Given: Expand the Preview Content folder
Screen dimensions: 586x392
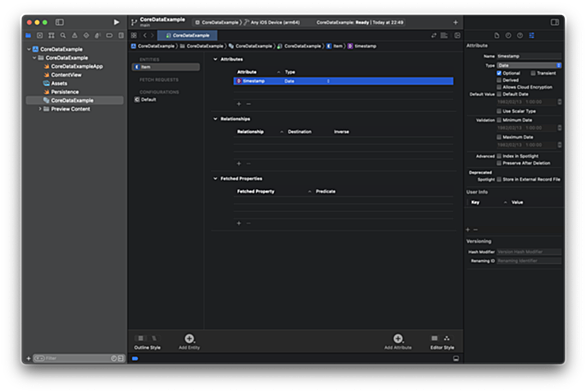Looking at the screenshot, I should point(40,109).
